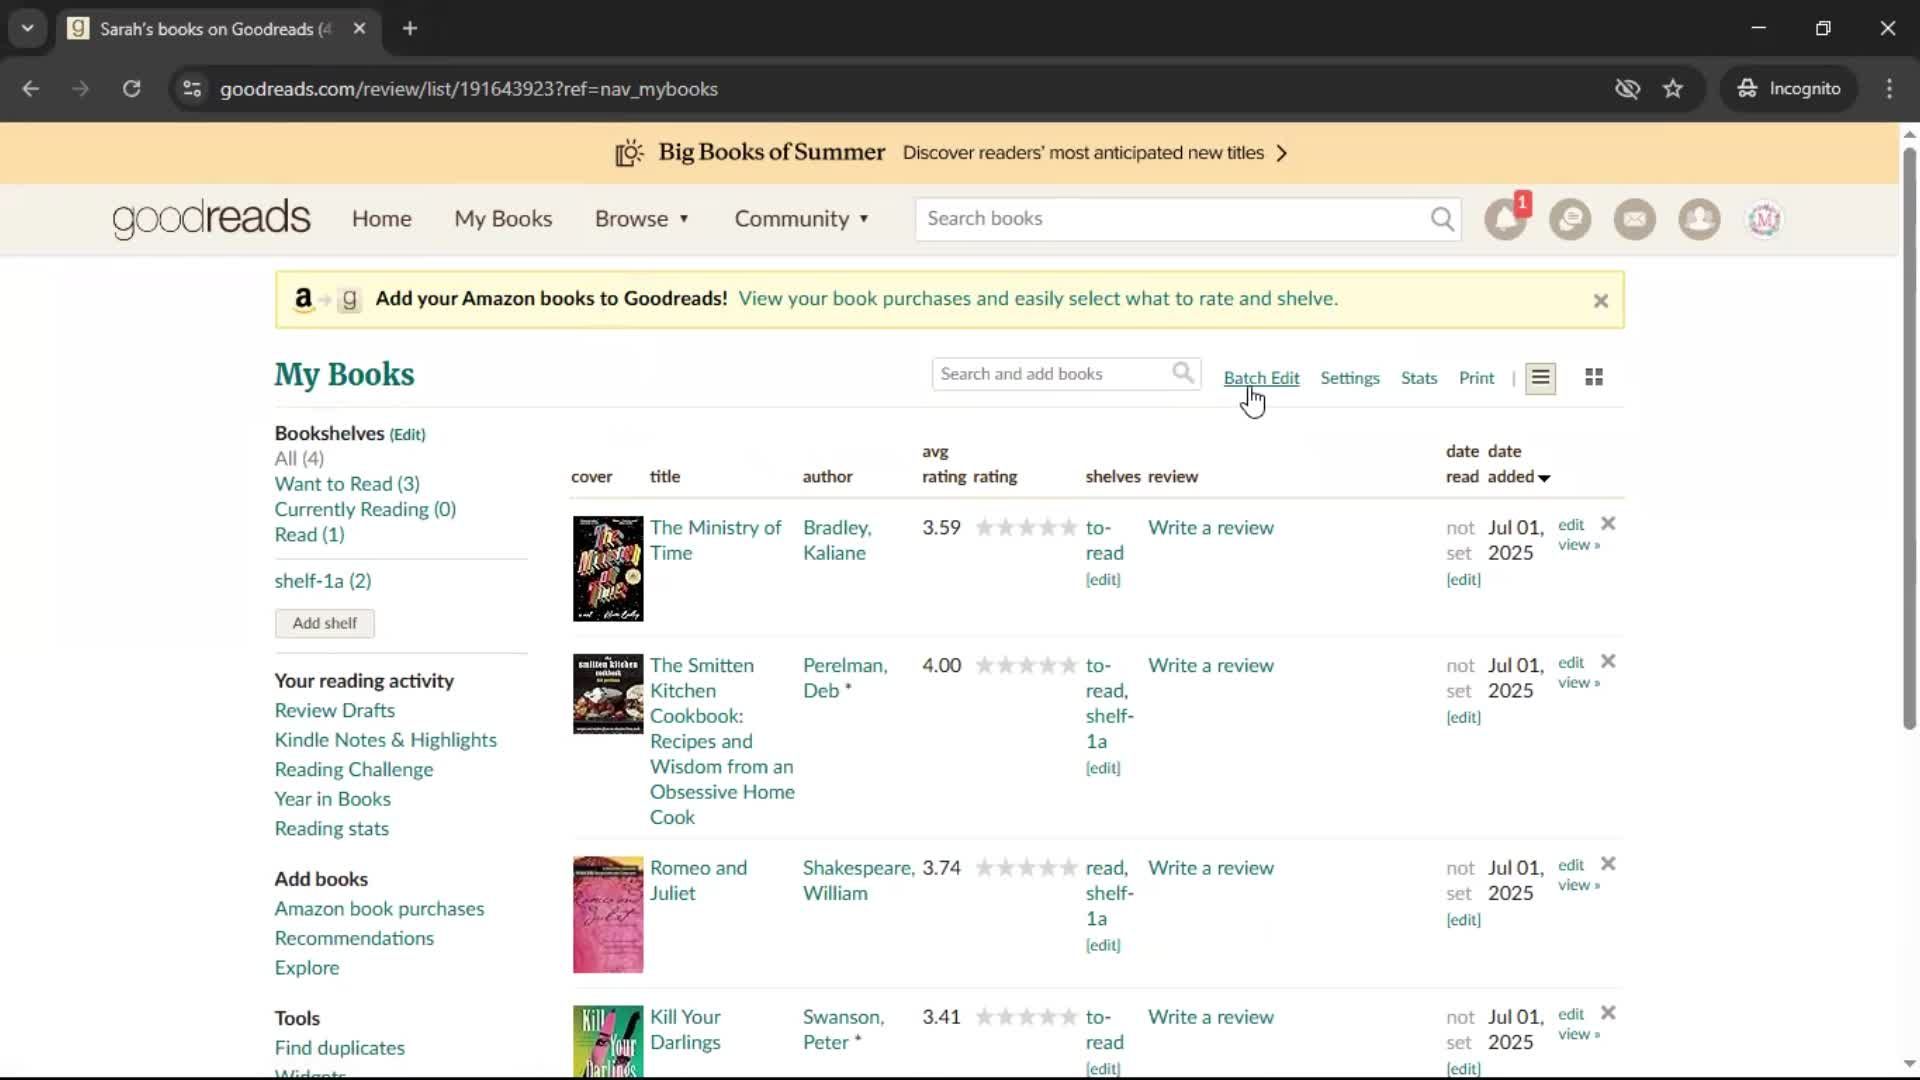This screenshot has width=1920, height=1080.
Task: Open My Books in navigation
Action: (x=503, y=218)
